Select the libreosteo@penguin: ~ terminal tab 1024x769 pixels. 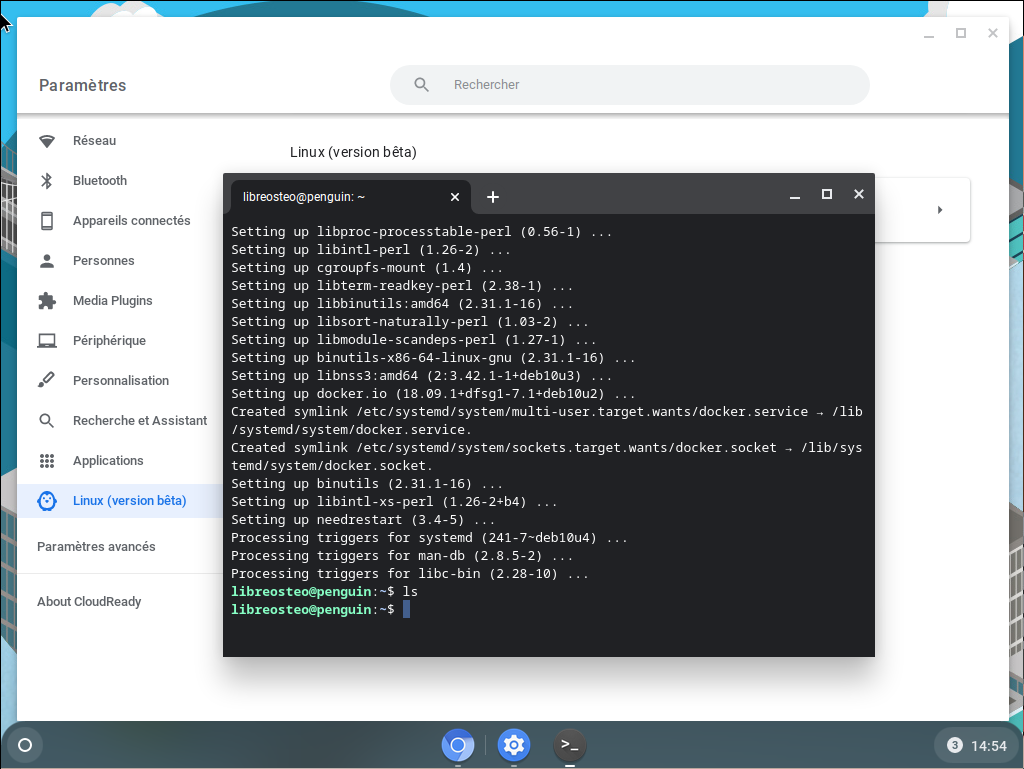click(351, 197)
